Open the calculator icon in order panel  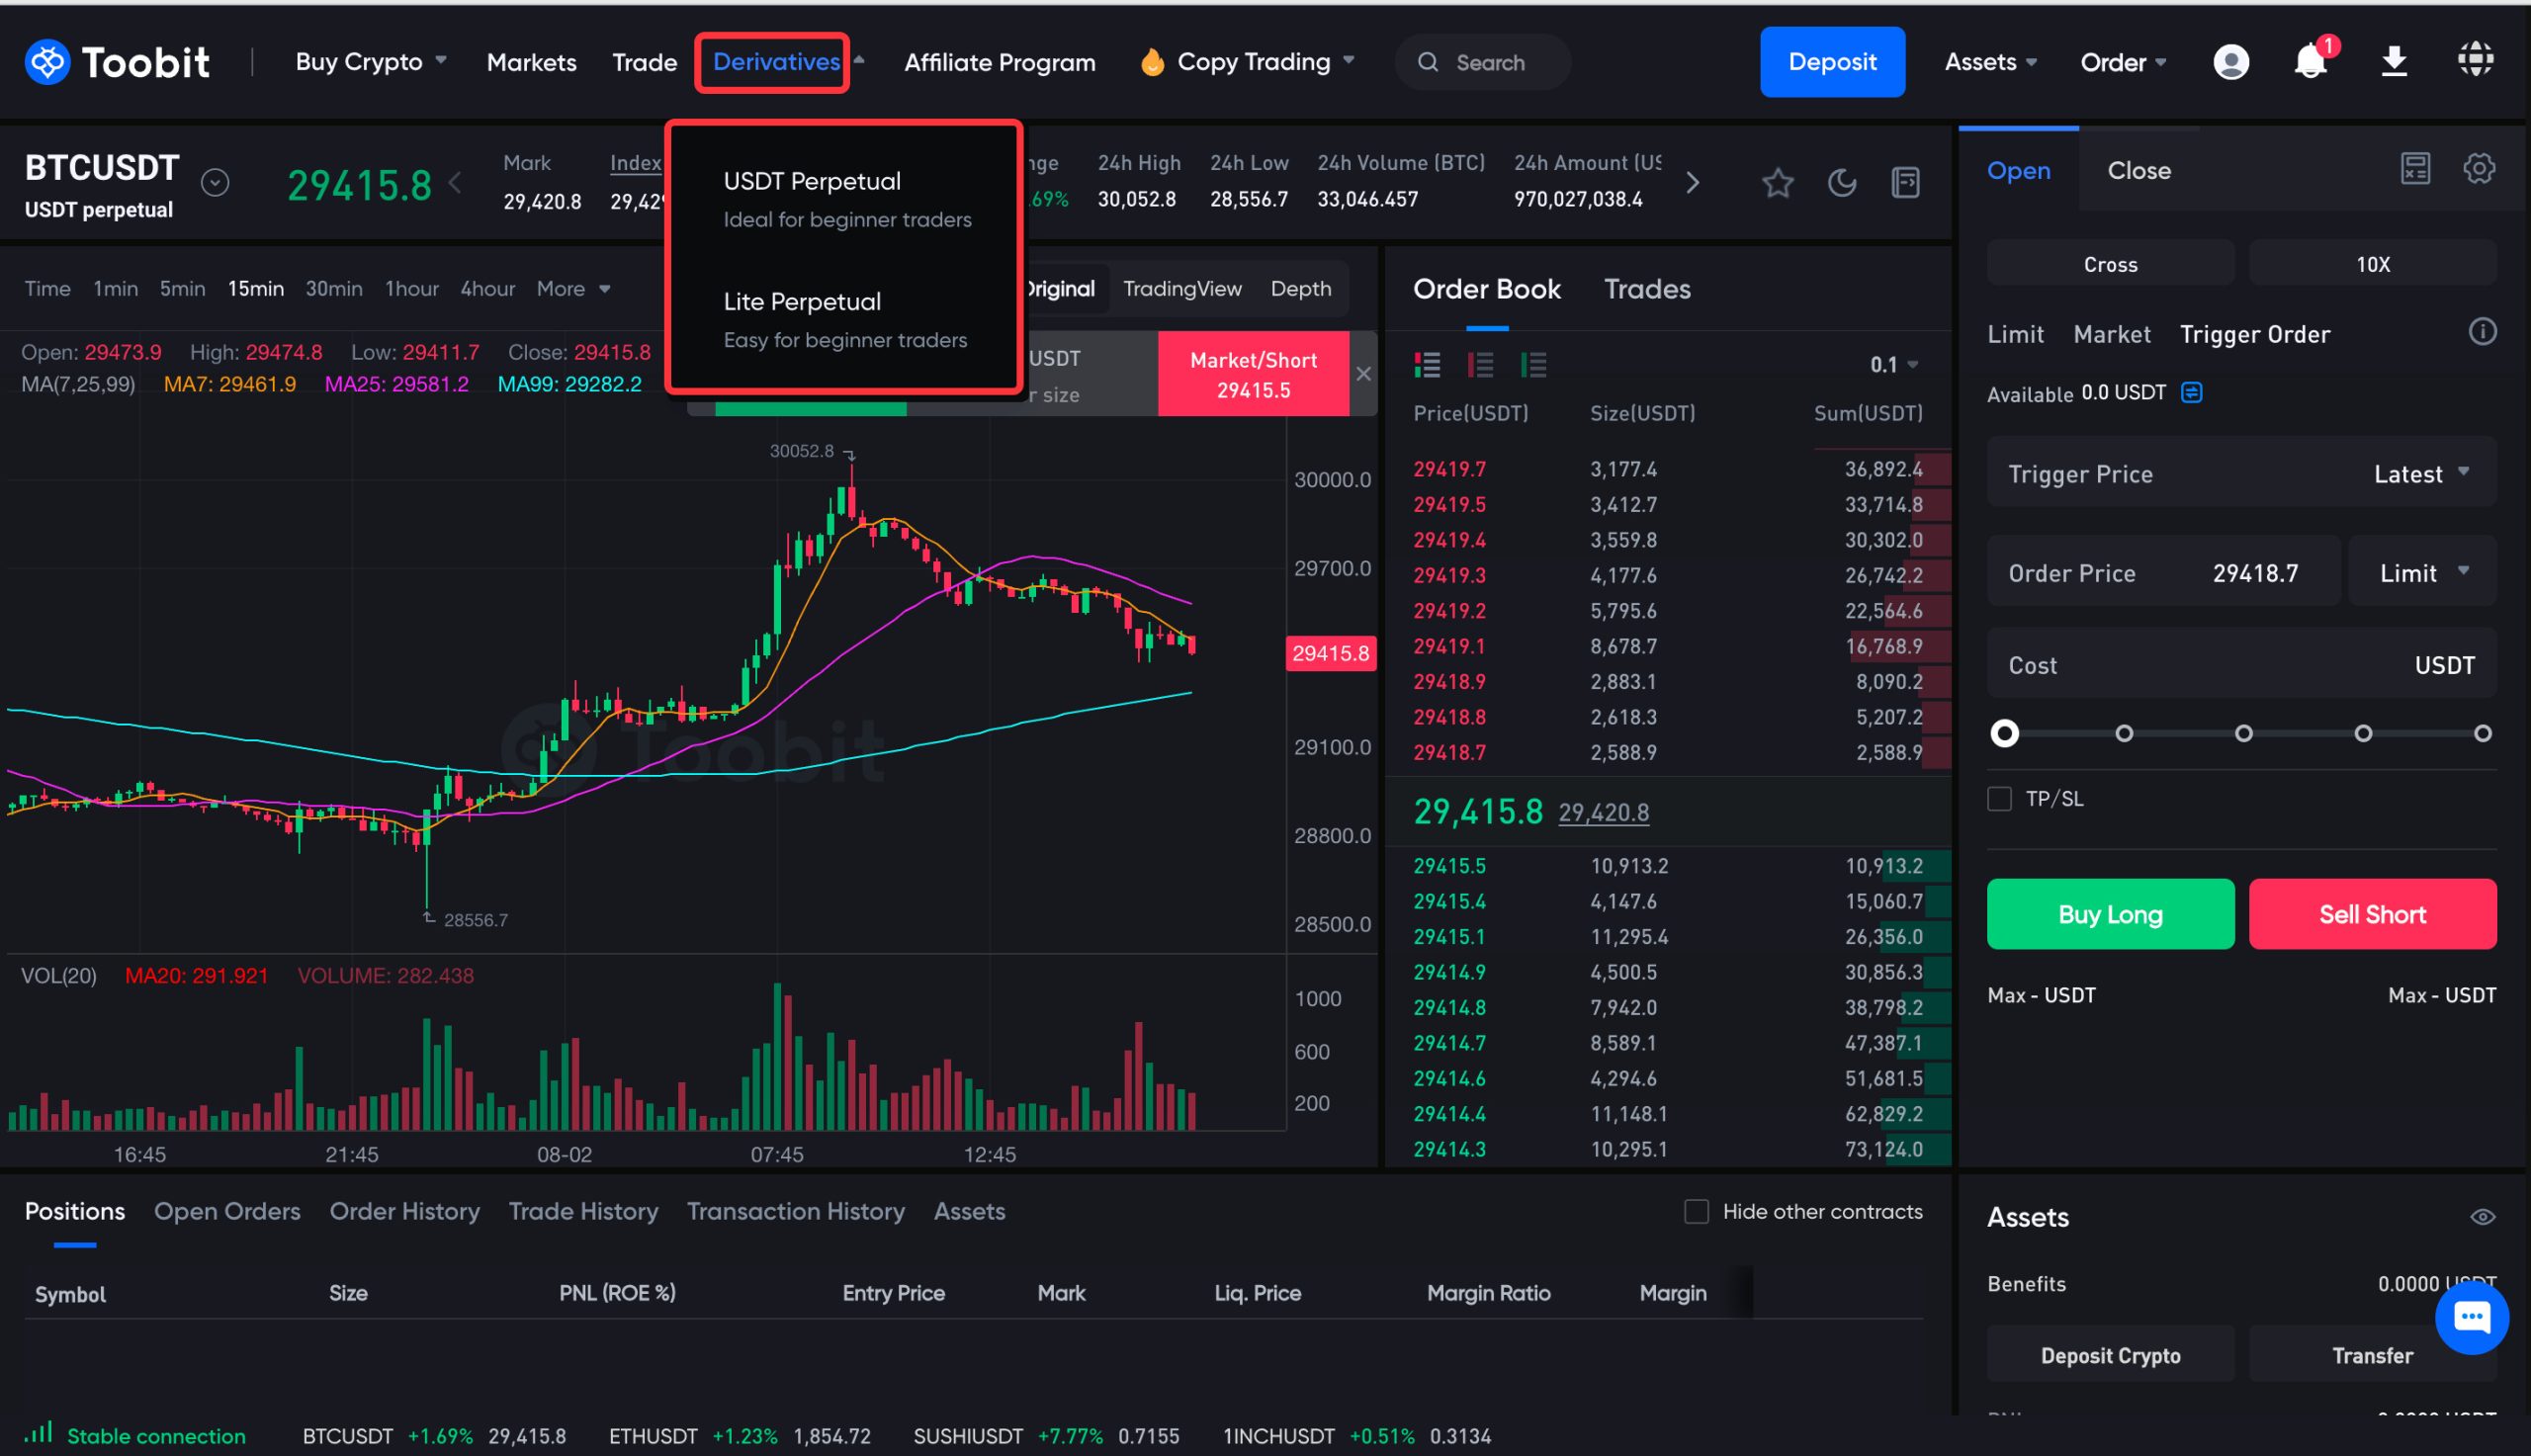pos(2415,169)
